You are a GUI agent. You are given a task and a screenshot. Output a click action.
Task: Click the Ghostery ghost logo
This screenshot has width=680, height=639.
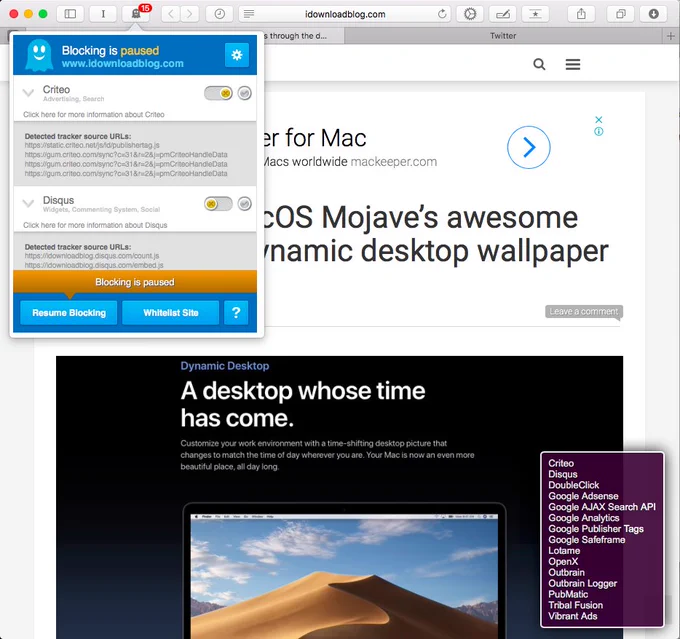tap(39, 55)
